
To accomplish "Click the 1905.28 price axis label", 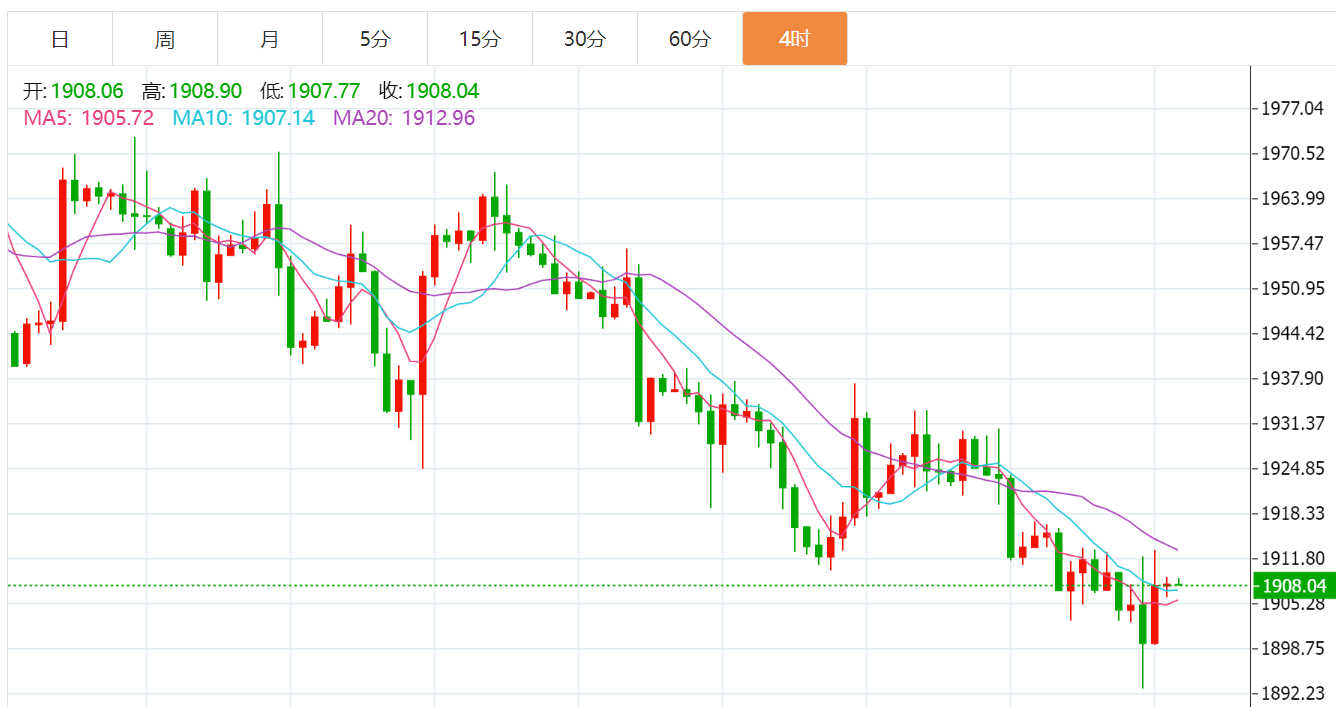I will click(x=1294, y=603).
